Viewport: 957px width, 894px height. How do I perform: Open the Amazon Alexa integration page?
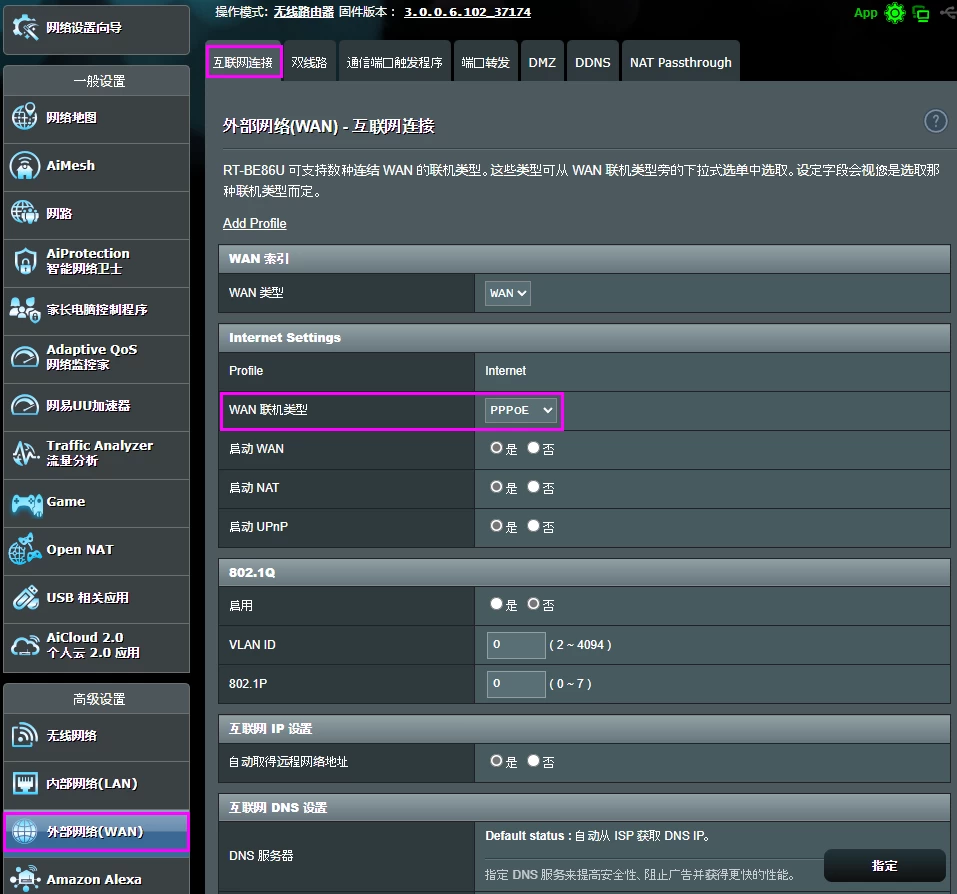pos(96,878)
